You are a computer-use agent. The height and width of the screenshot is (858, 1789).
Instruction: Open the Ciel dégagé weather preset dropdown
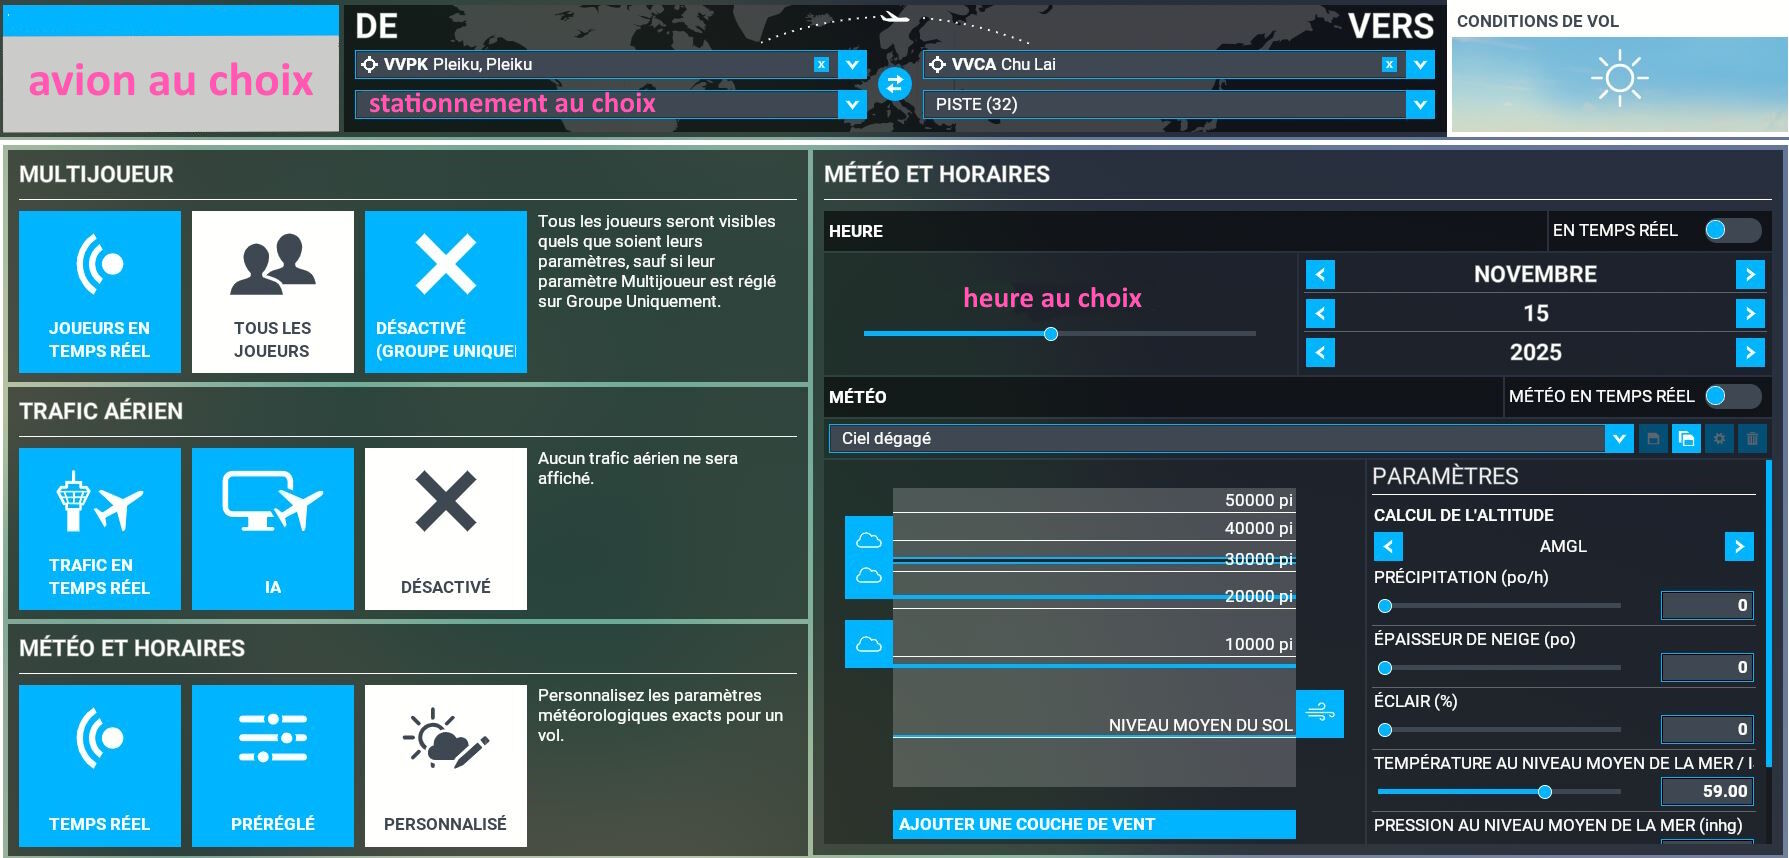1618,438
